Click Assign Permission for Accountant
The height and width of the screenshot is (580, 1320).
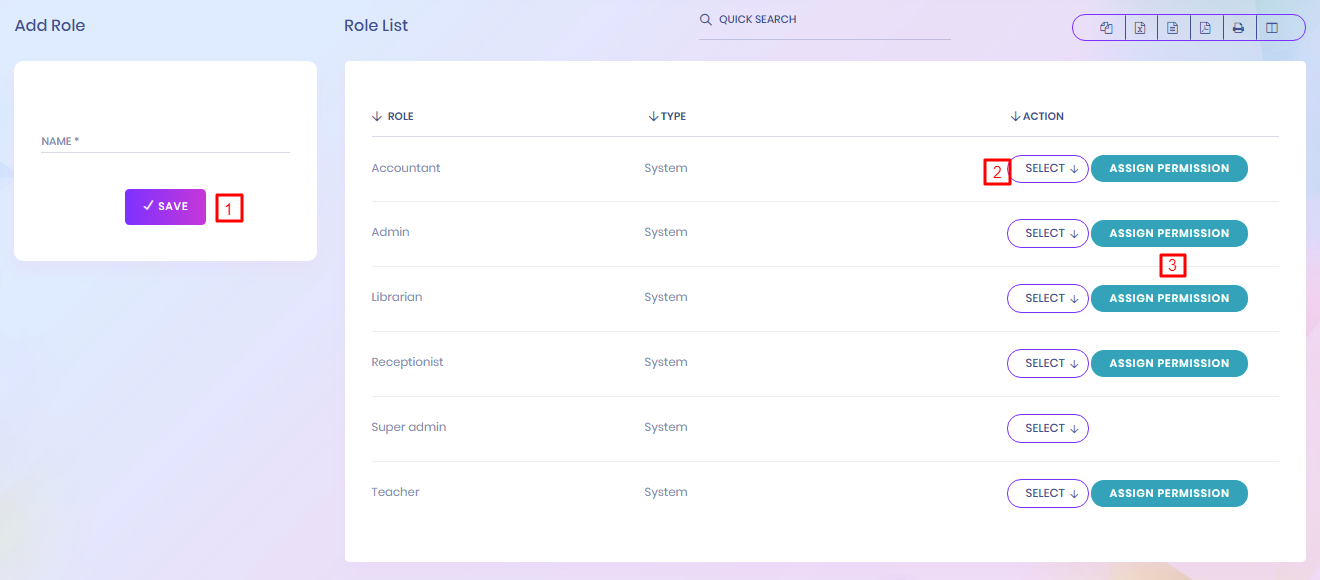click(1168, 168)
